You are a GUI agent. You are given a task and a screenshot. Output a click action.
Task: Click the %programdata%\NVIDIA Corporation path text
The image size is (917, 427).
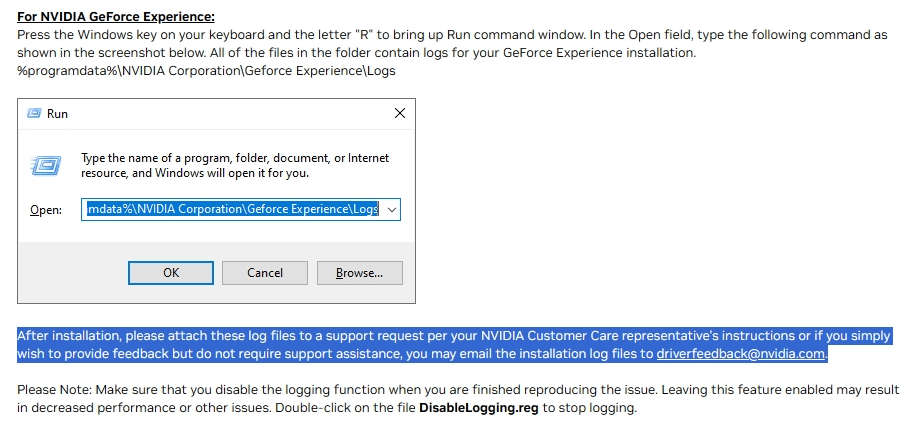click(206, 71)
